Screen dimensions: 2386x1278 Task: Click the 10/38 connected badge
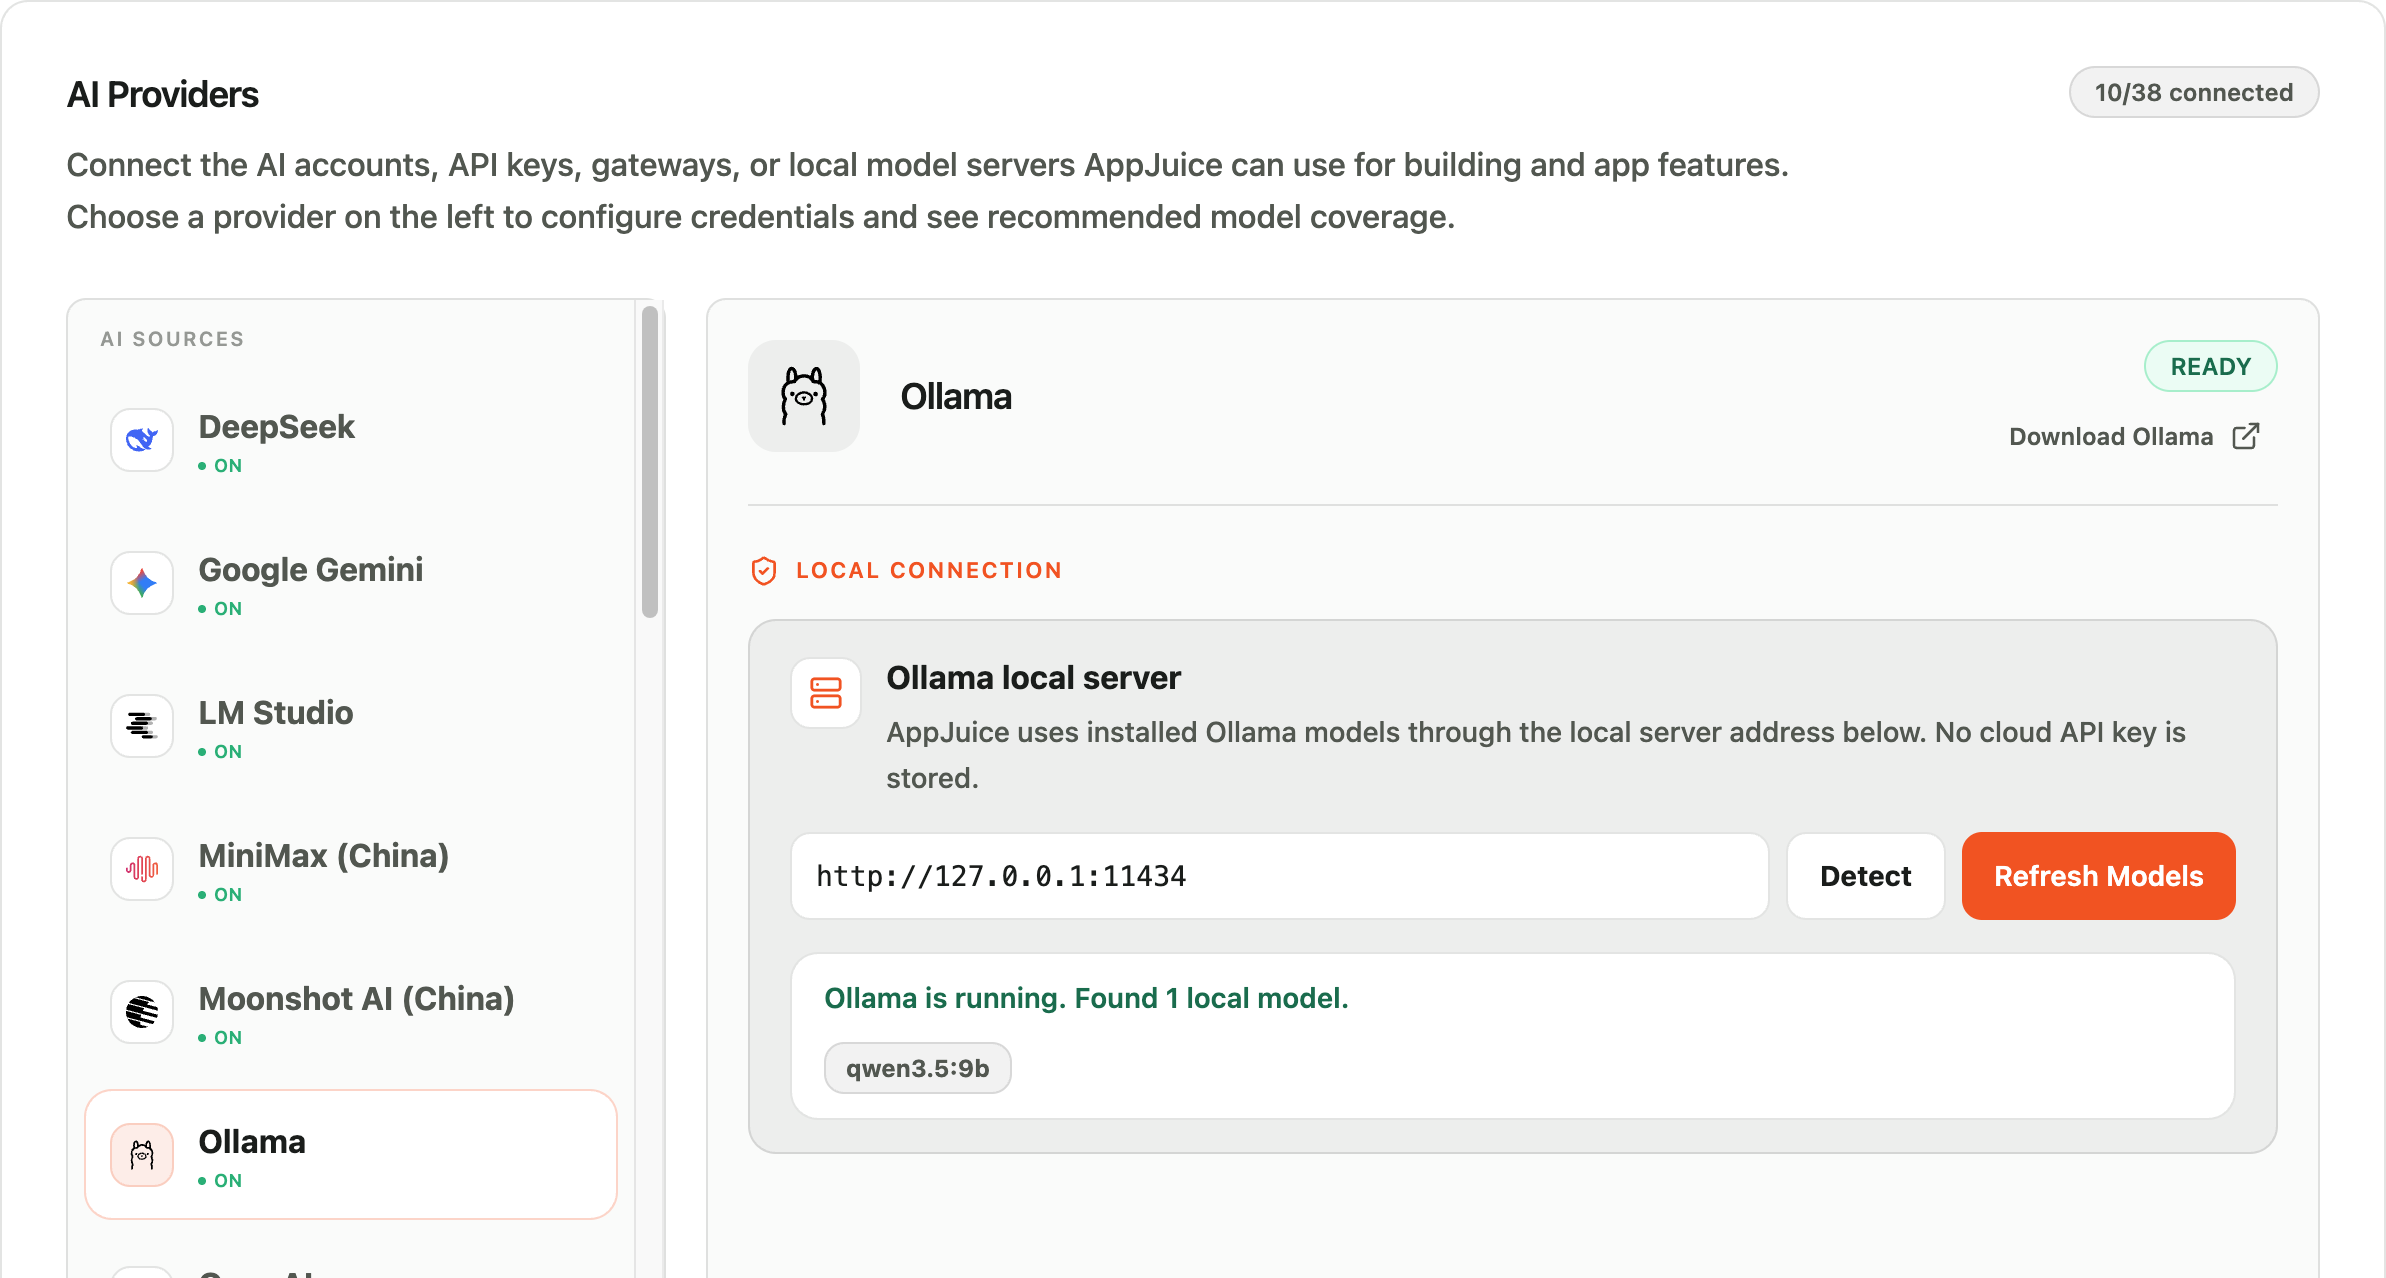(x=2194, y=93)
